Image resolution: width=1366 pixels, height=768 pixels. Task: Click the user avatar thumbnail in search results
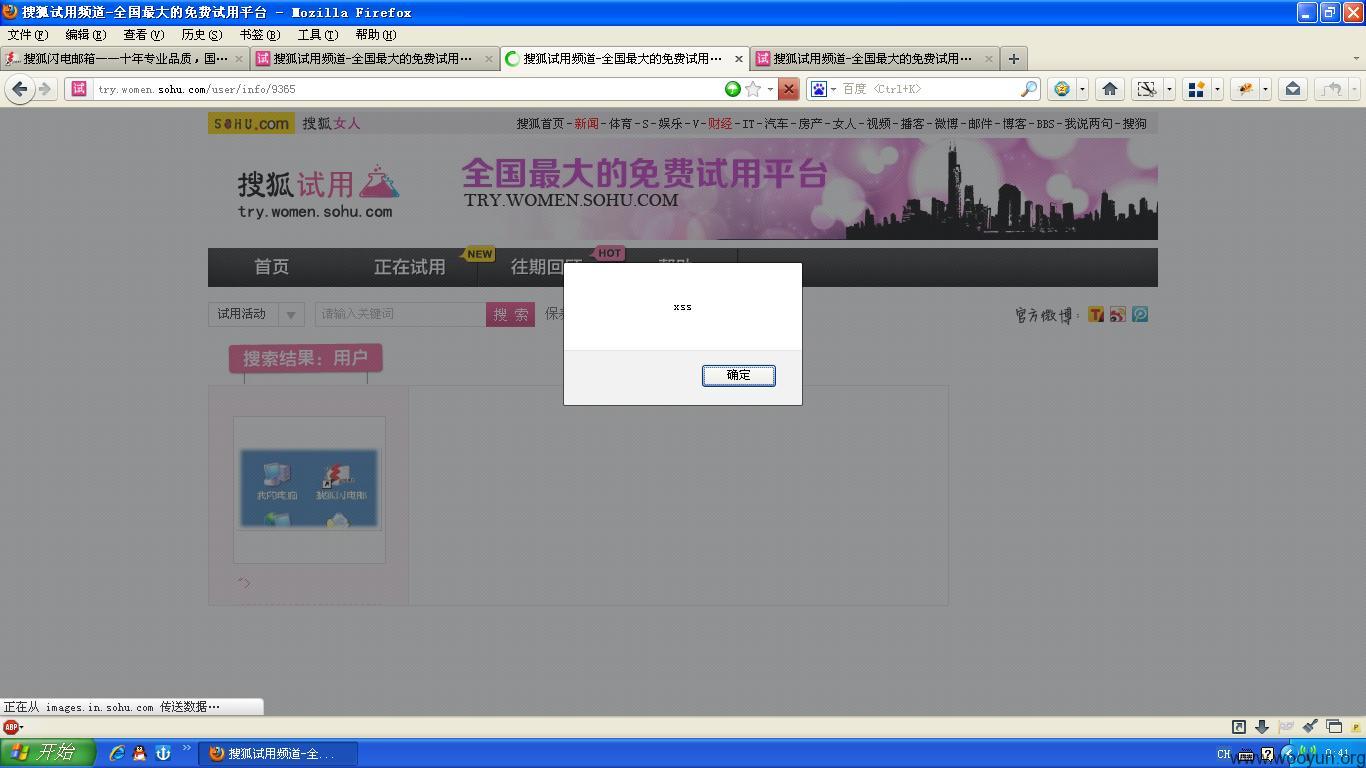pyautogui.click(x=309, y=488)
